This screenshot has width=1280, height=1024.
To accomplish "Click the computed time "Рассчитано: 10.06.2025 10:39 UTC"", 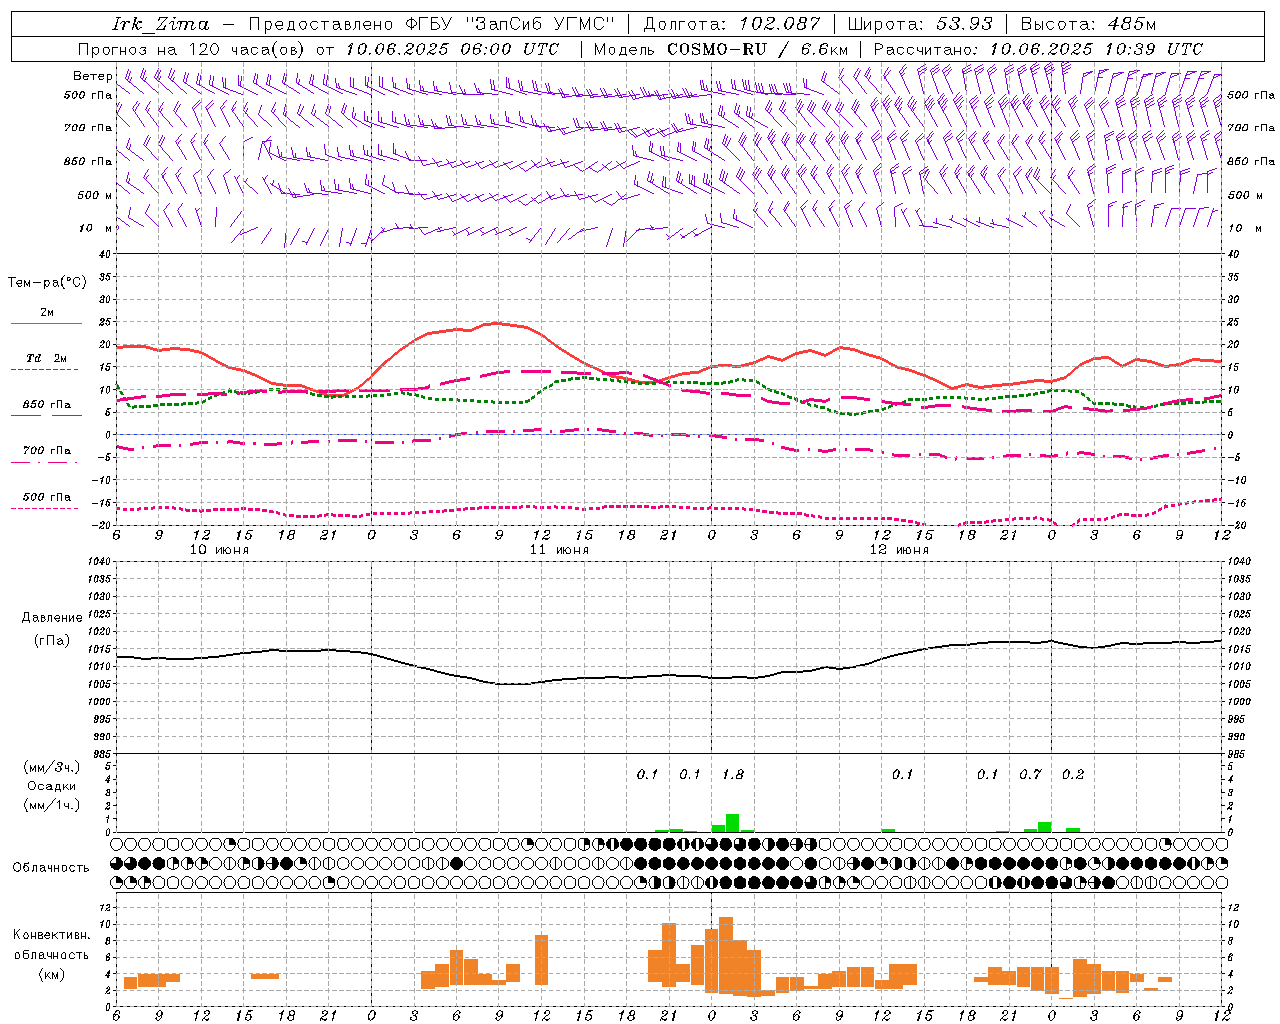I will click(x=1038, y=49).
